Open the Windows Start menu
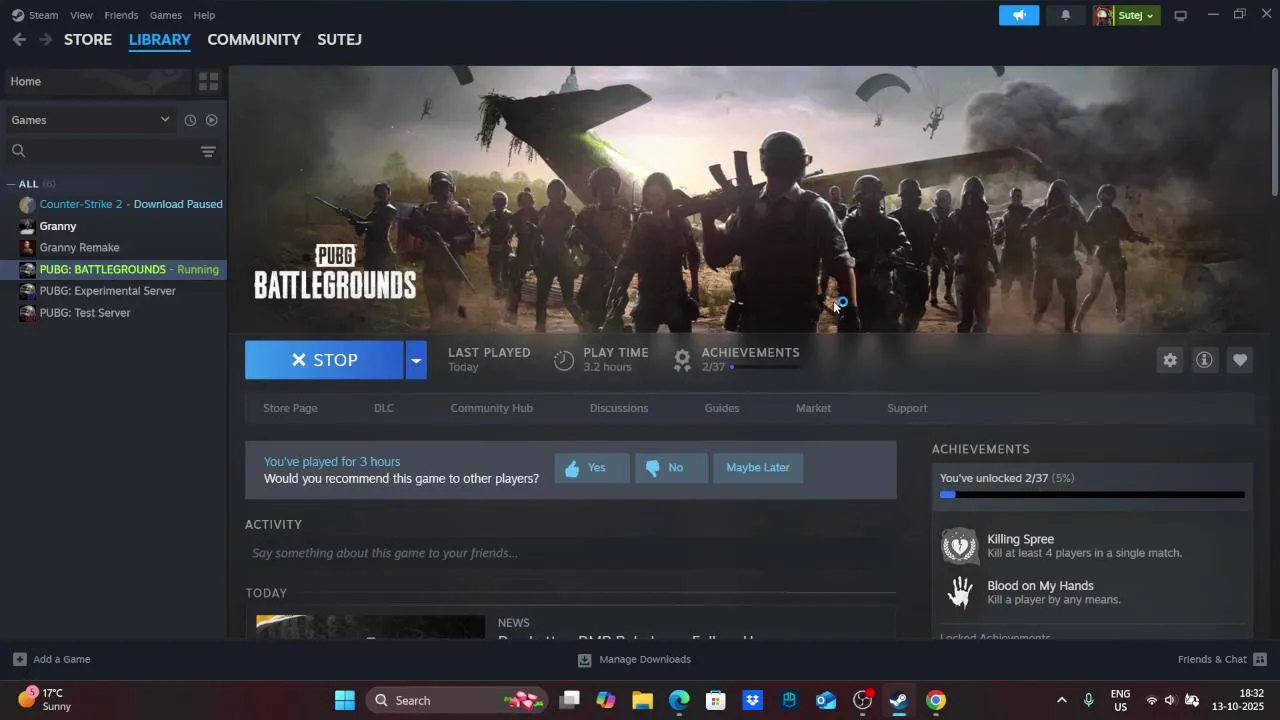This screenshot has height=720, width=1280. tap(345, 700)
